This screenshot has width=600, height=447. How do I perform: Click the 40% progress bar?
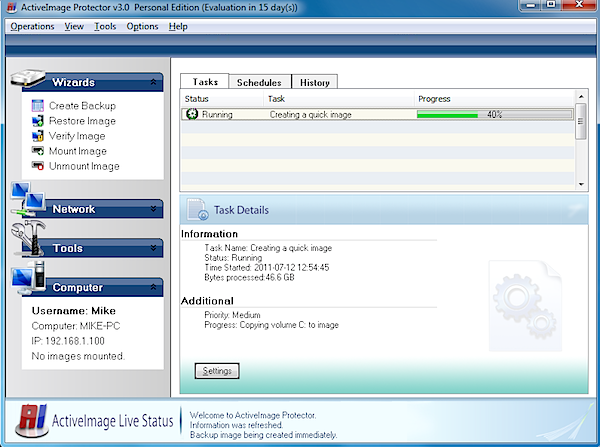click(494, 114)
